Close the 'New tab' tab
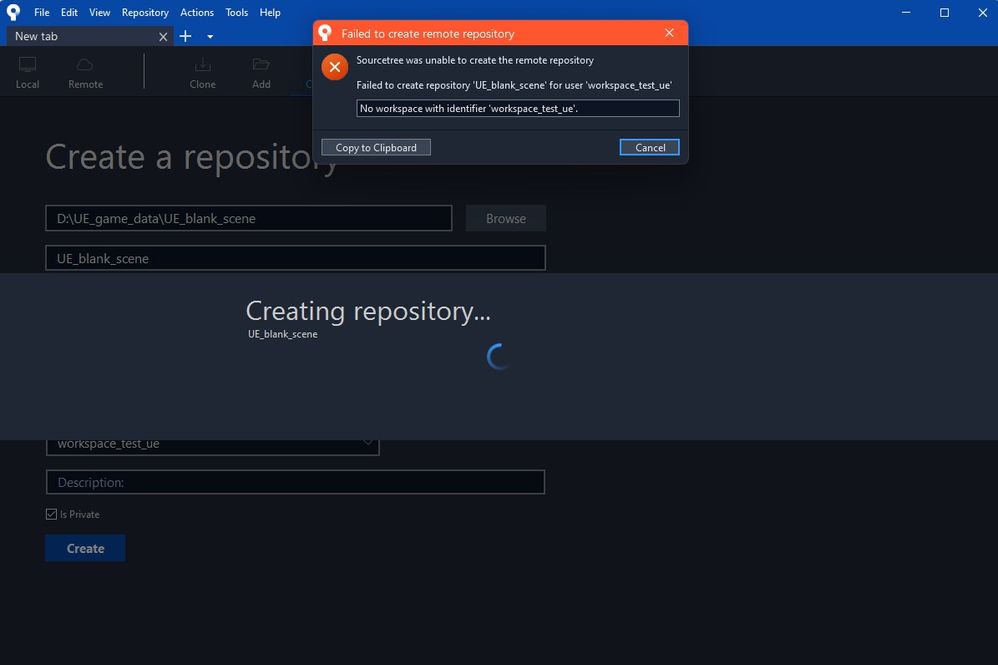998x665 pixels. (163, 37)
